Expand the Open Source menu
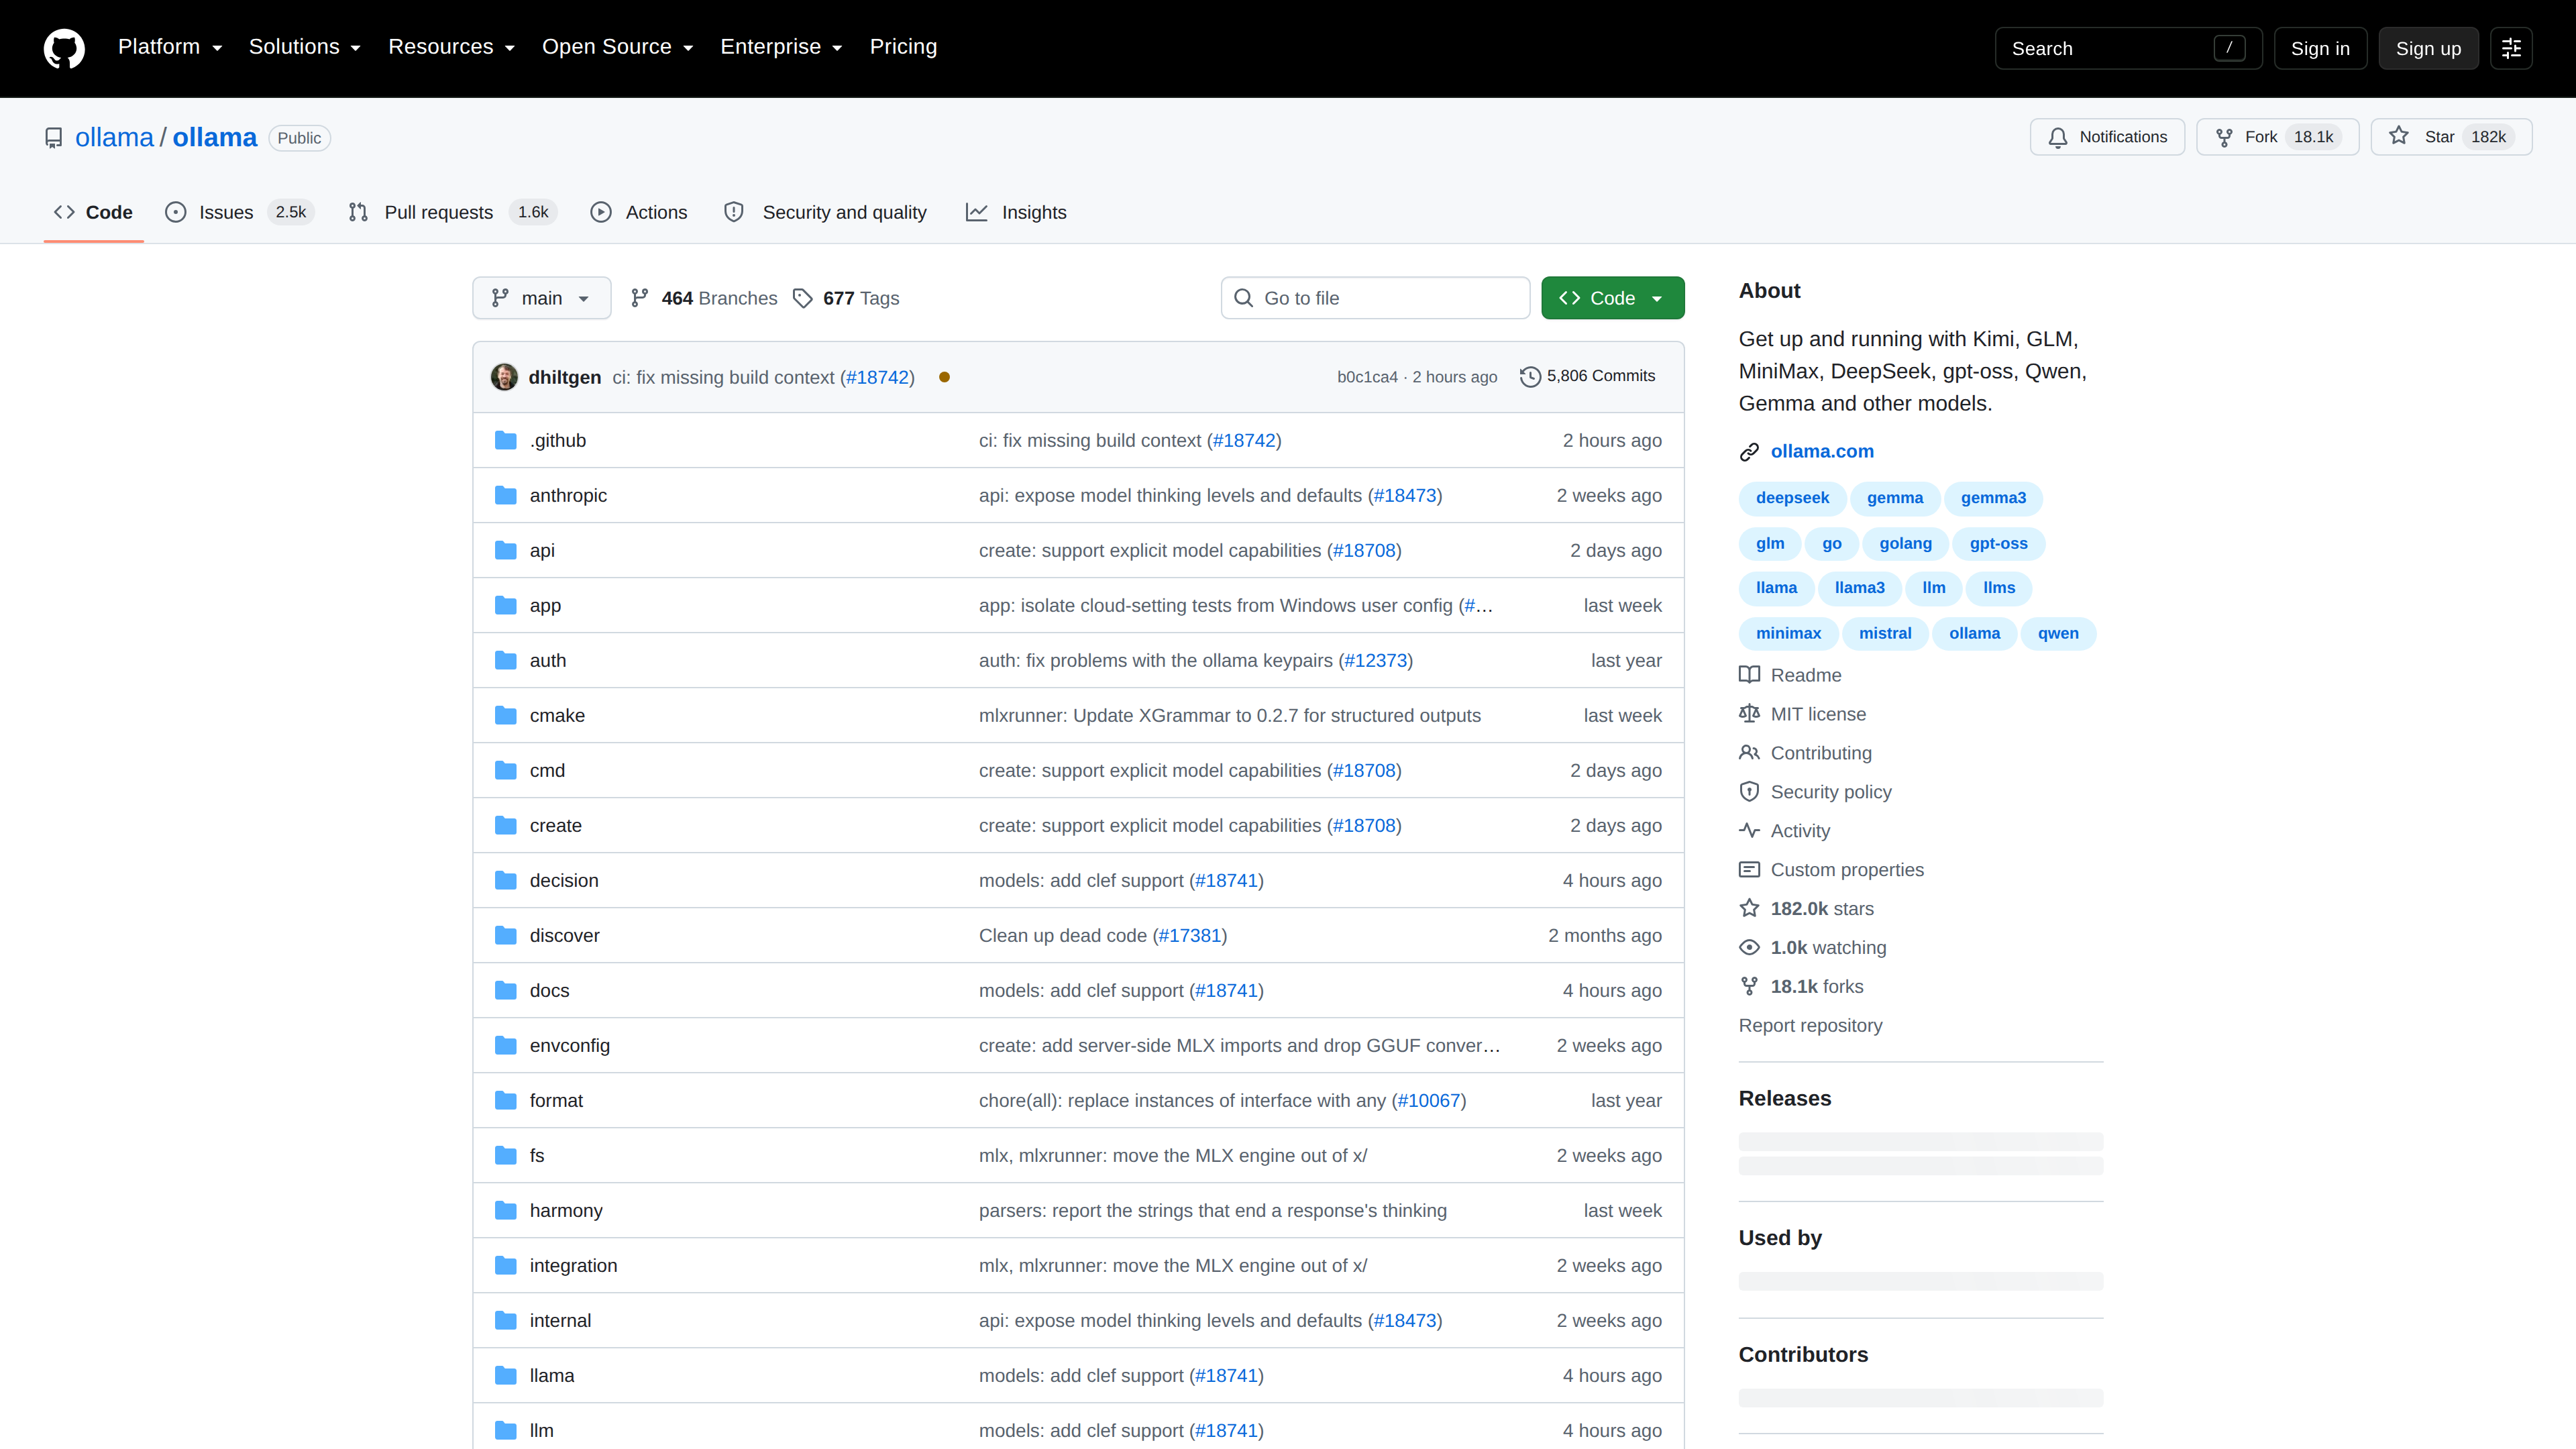Image resolution: width=2576 pixels, height=1449 pixels. click(x=617, y=47)
